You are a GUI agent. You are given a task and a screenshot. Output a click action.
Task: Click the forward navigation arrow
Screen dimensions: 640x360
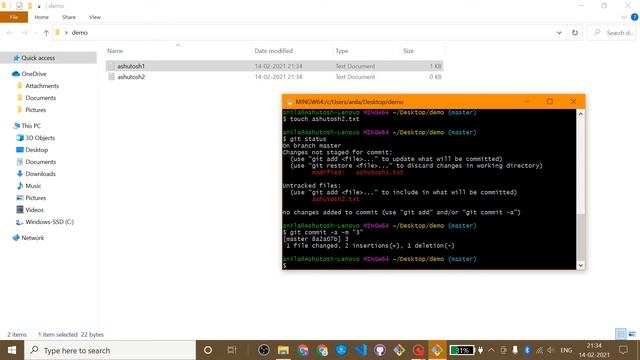click(x=24, y=33)
